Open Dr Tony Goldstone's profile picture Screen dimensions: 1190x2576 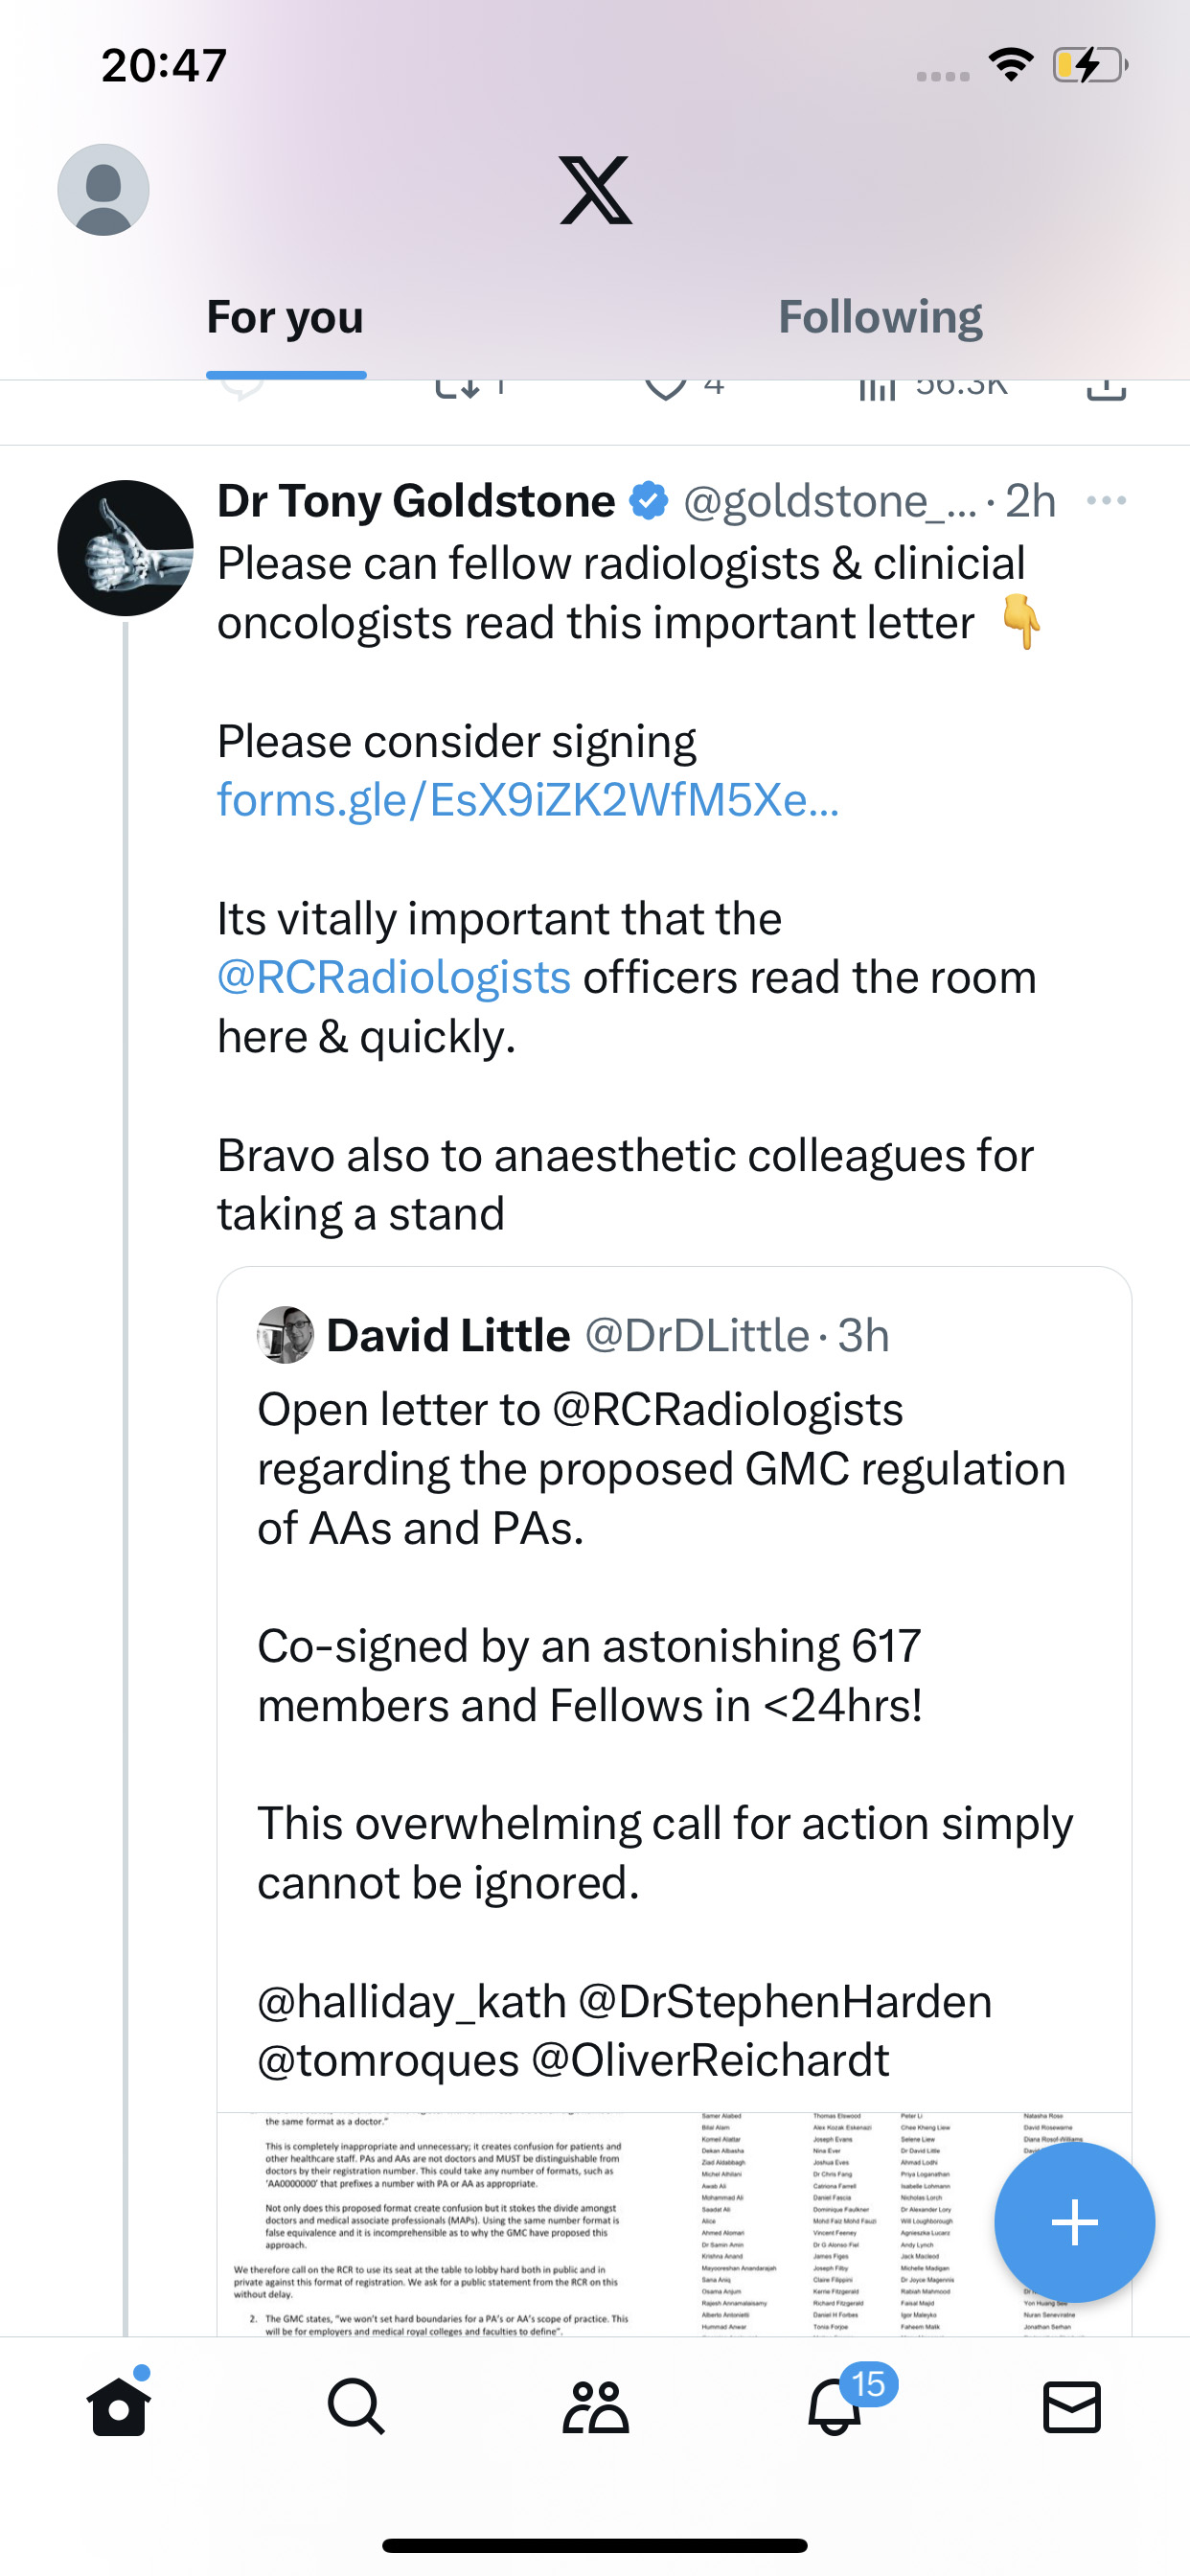pyautogui.click(x=125, y=548)
